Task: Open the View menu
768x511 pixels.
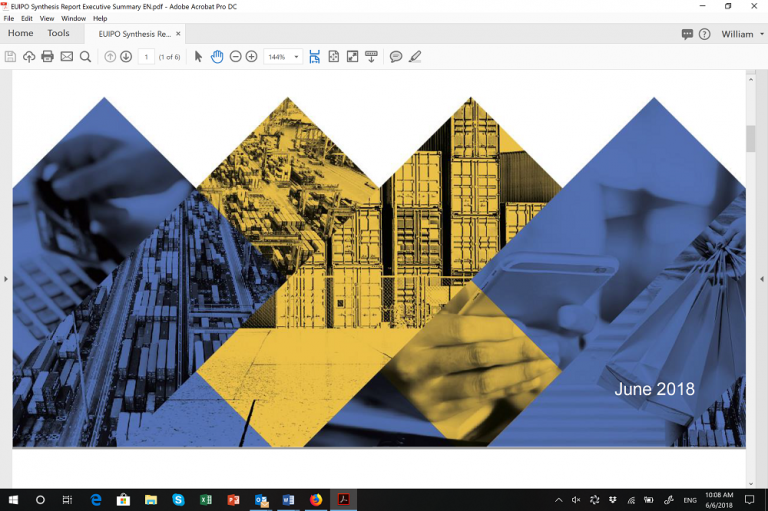Action: click(47, 18)
